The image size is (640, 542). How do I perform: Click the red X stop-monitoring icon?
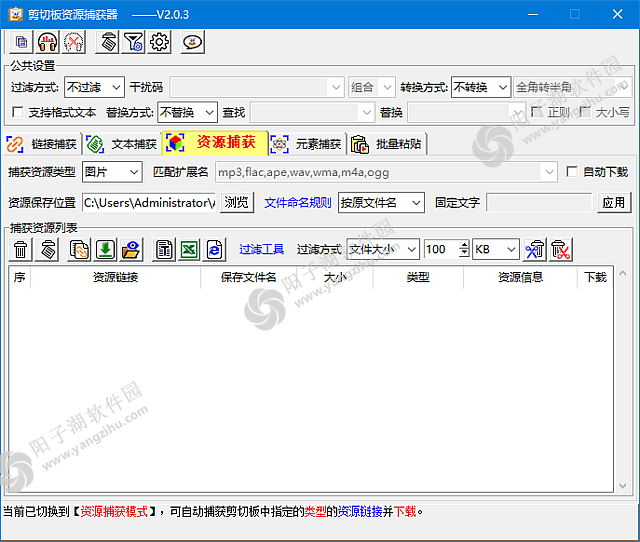coord(73,42)
